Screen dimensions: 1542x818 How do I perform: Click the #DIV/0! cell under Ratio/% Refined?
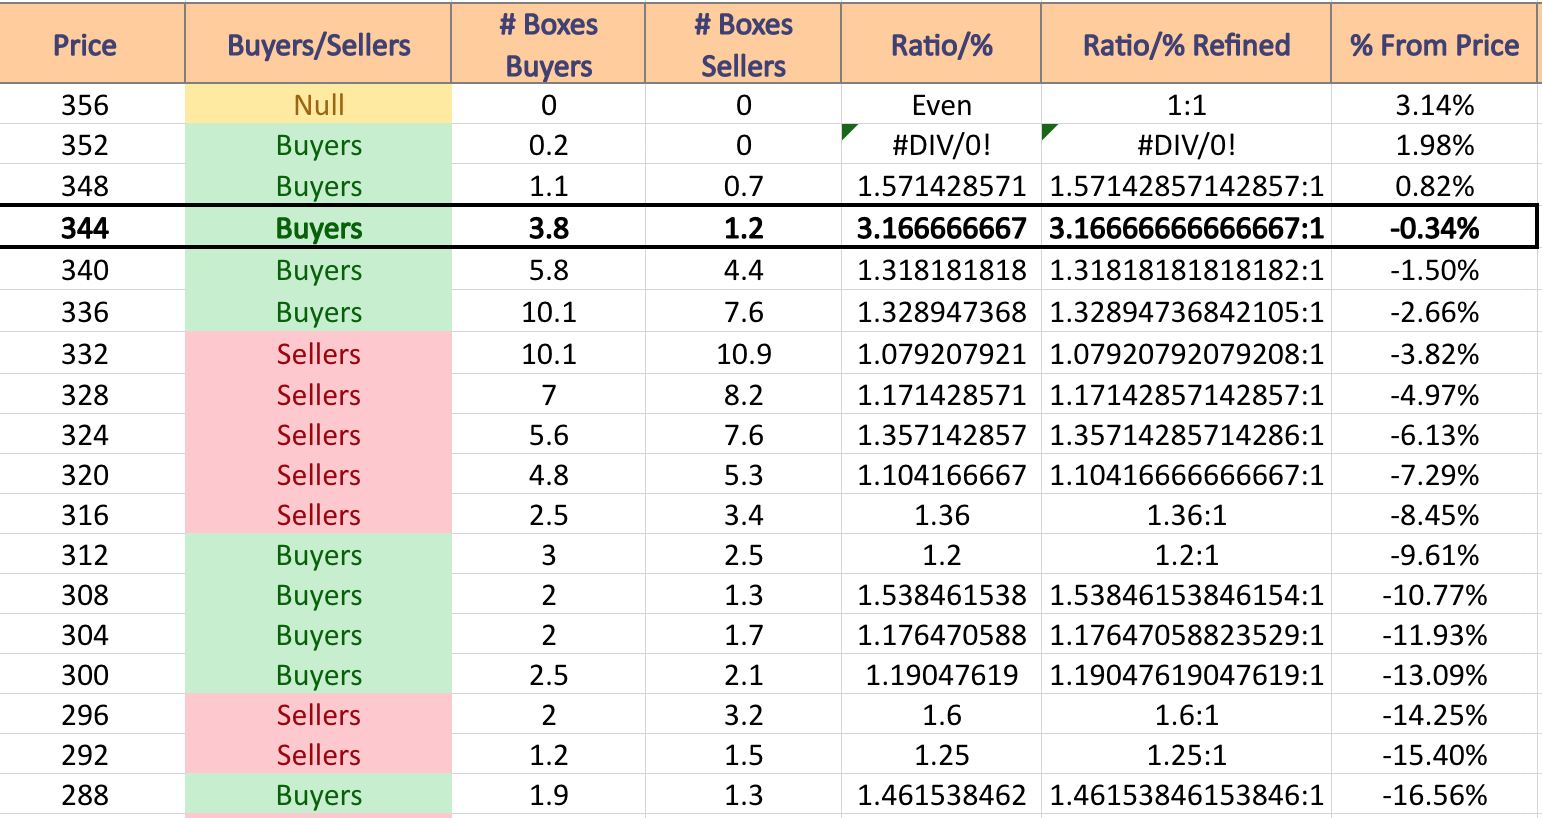[x=1186, y=145]
